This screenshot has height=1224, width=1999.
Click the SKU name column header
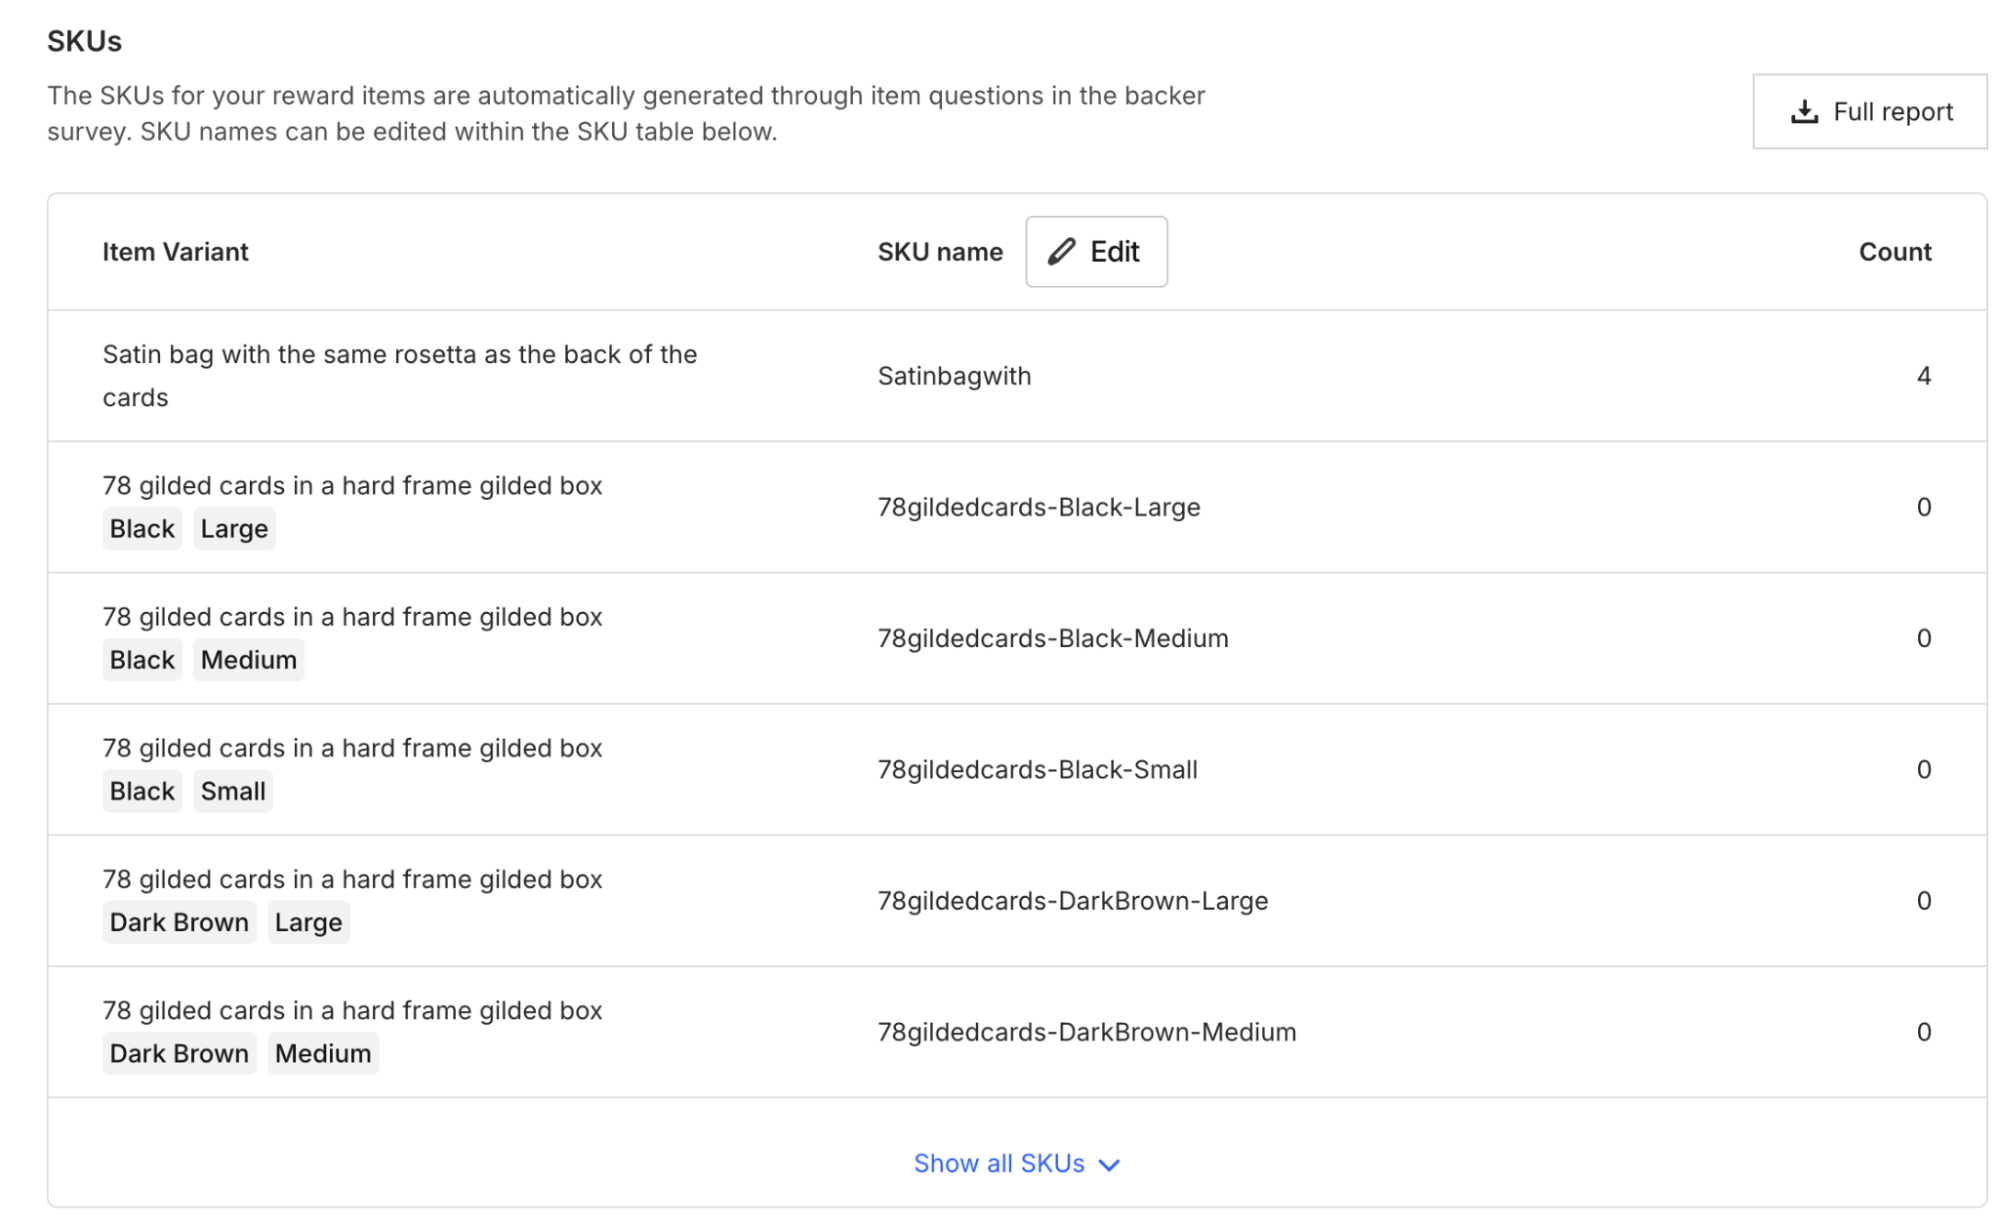tap(939, 252)
